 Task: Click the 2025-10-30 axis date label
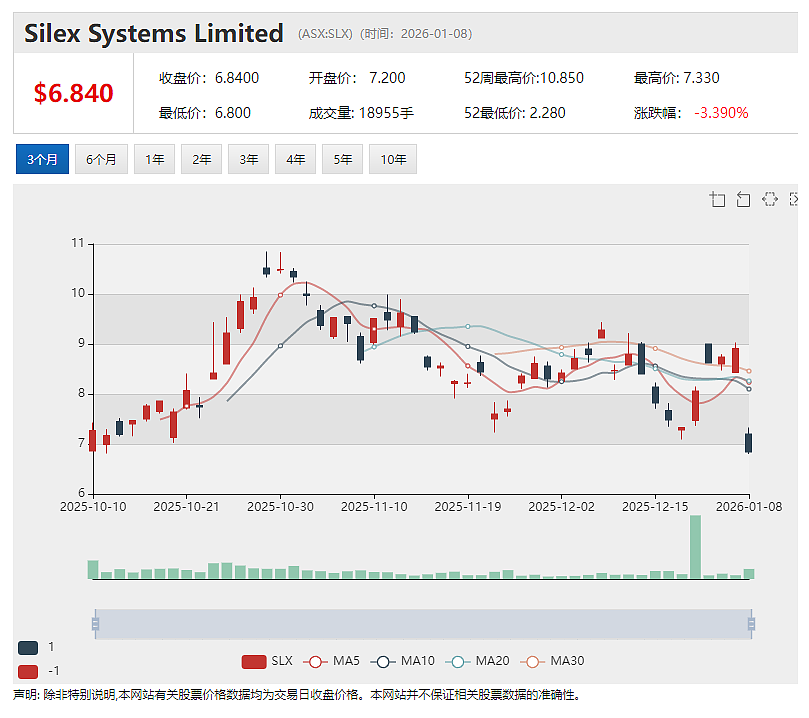point(280,507)
